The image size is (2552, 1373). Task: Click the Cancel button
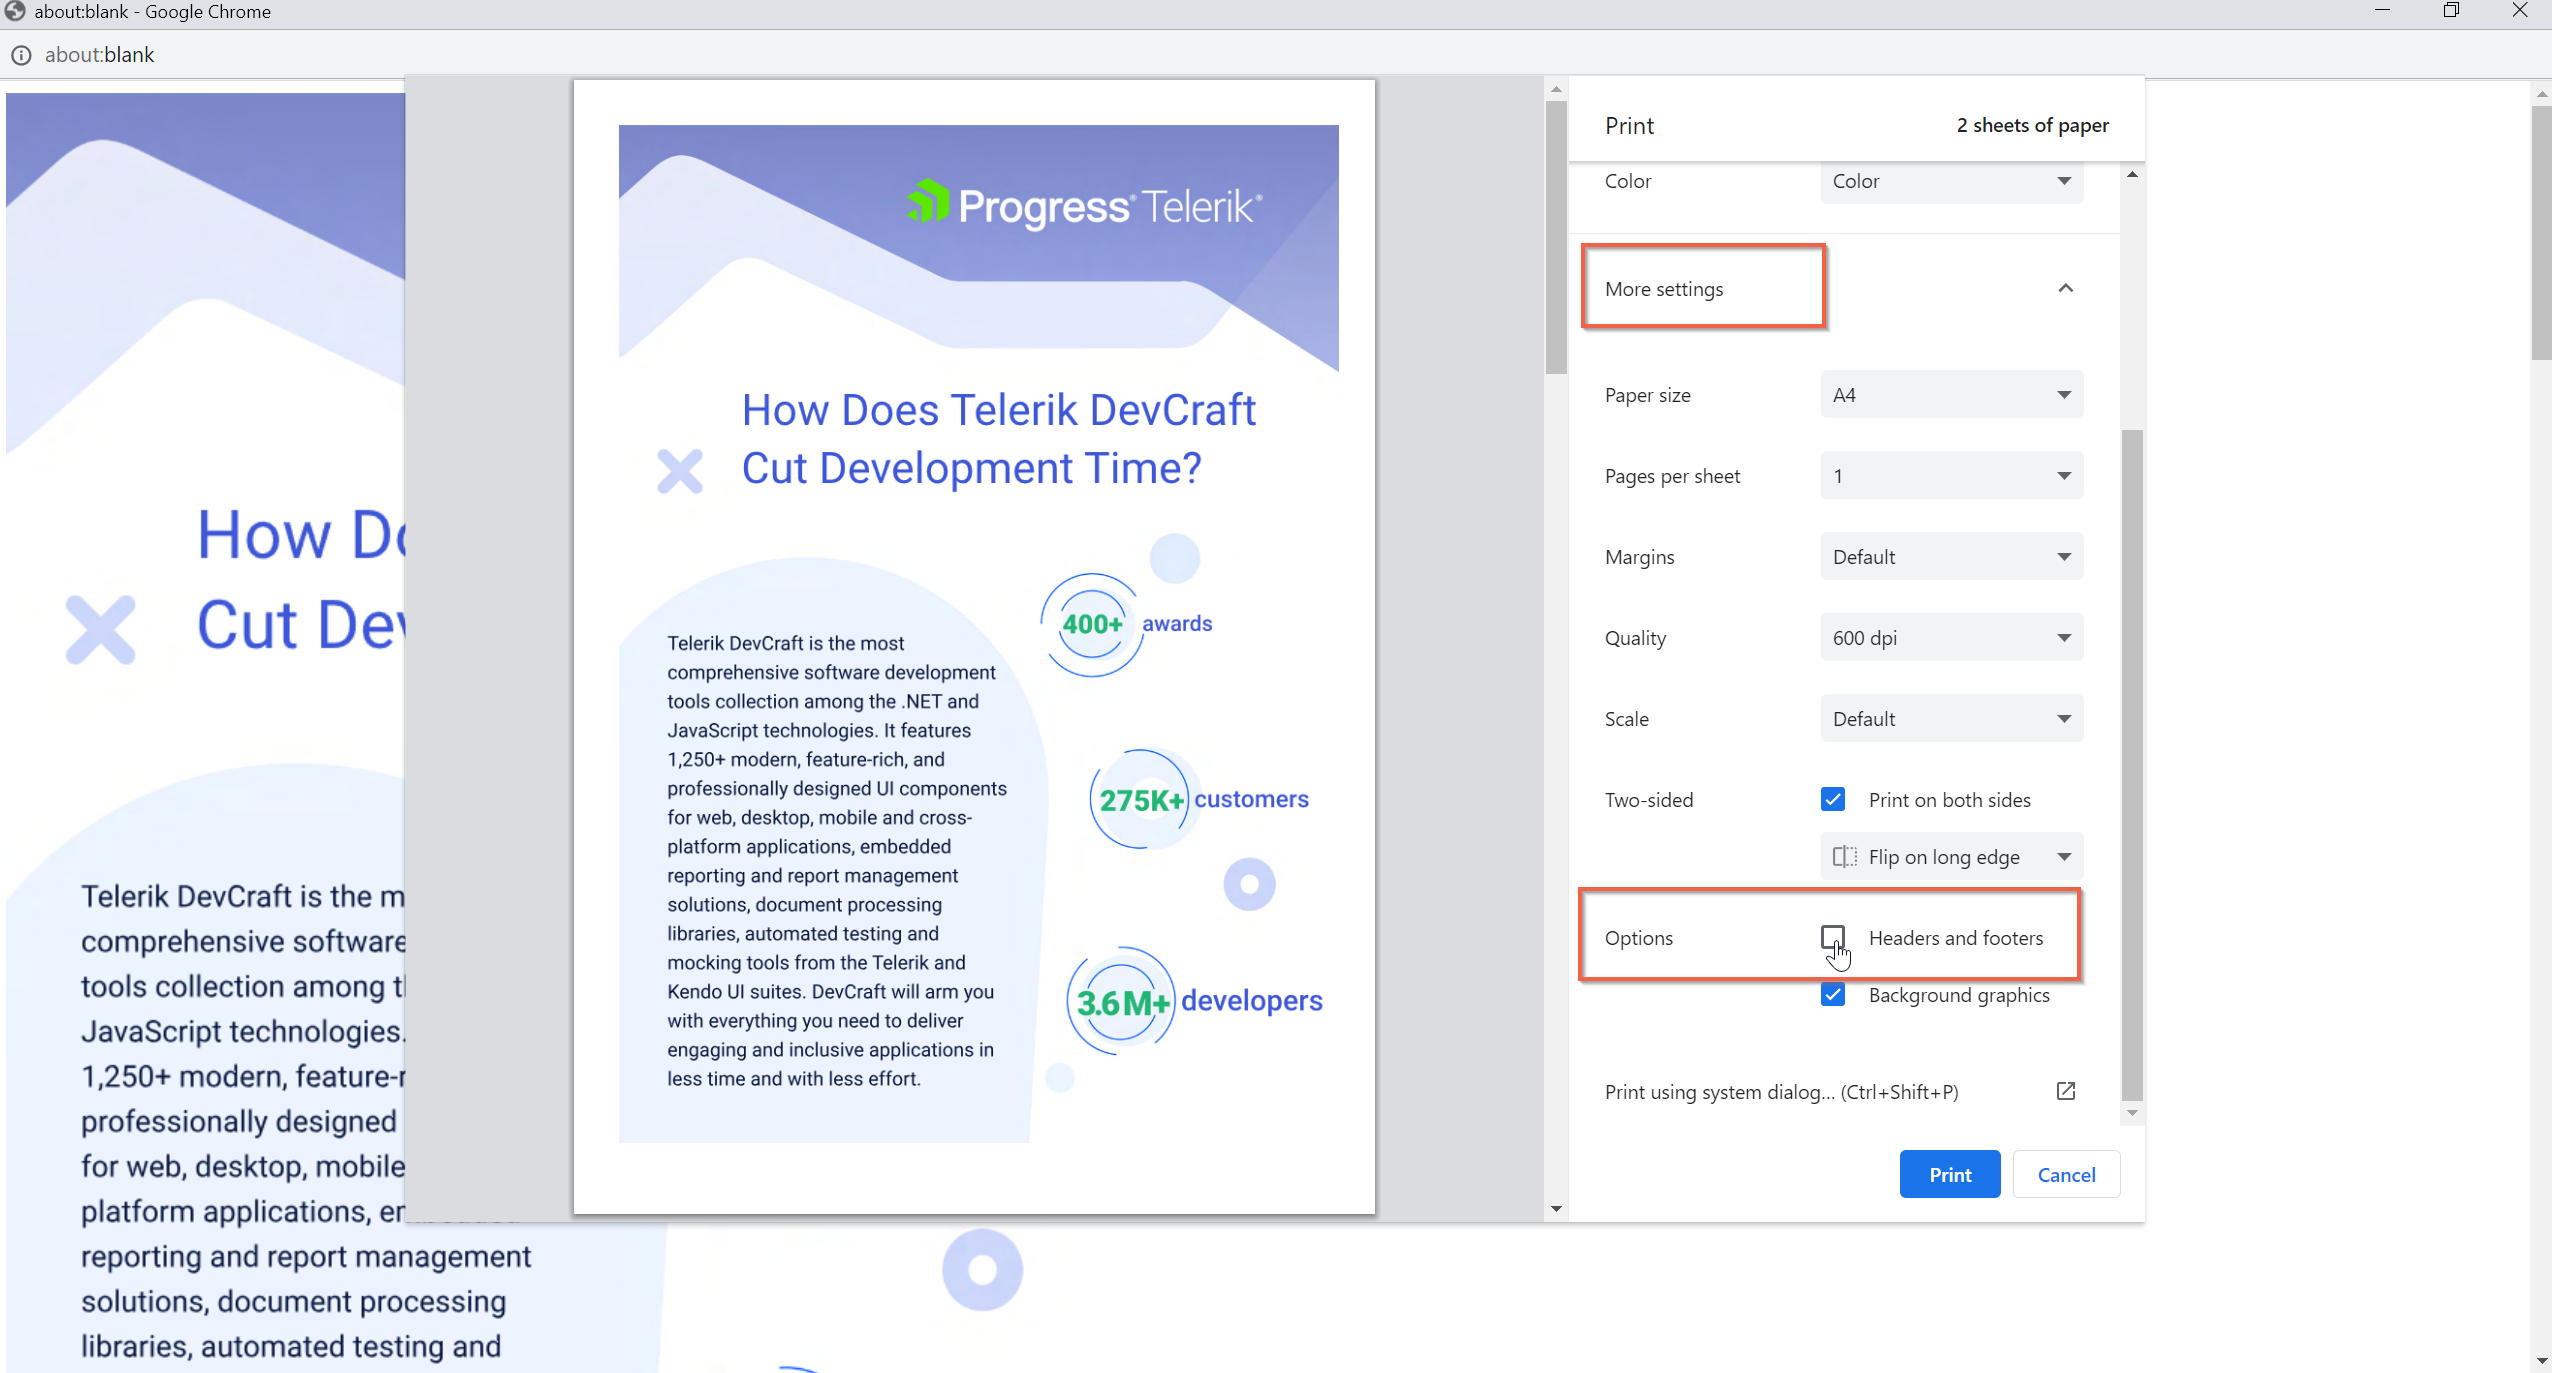[2065, 1174]
